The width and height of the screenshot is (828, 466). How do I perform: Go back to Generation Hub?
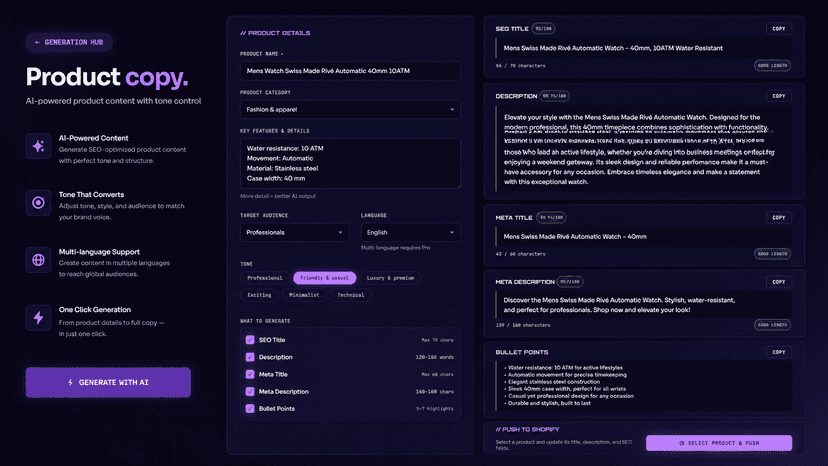(69, 42)
